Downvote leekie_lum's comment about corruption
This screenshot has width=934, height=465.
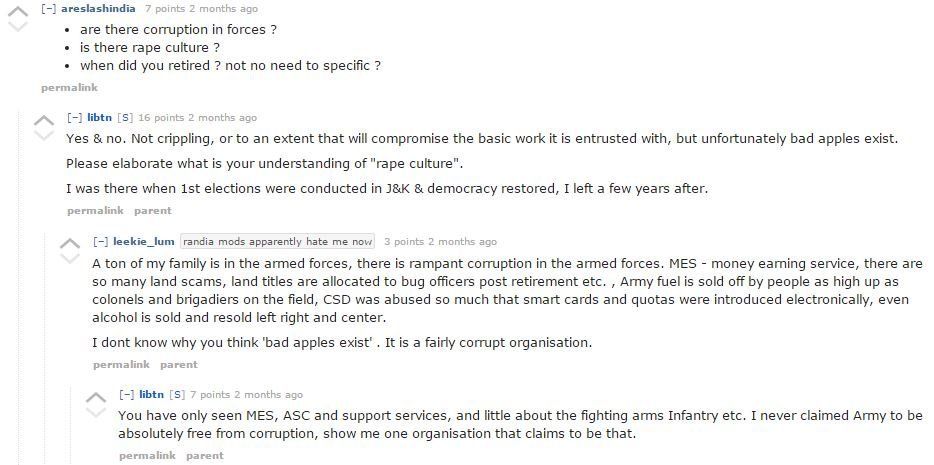(x=70, y=258)
